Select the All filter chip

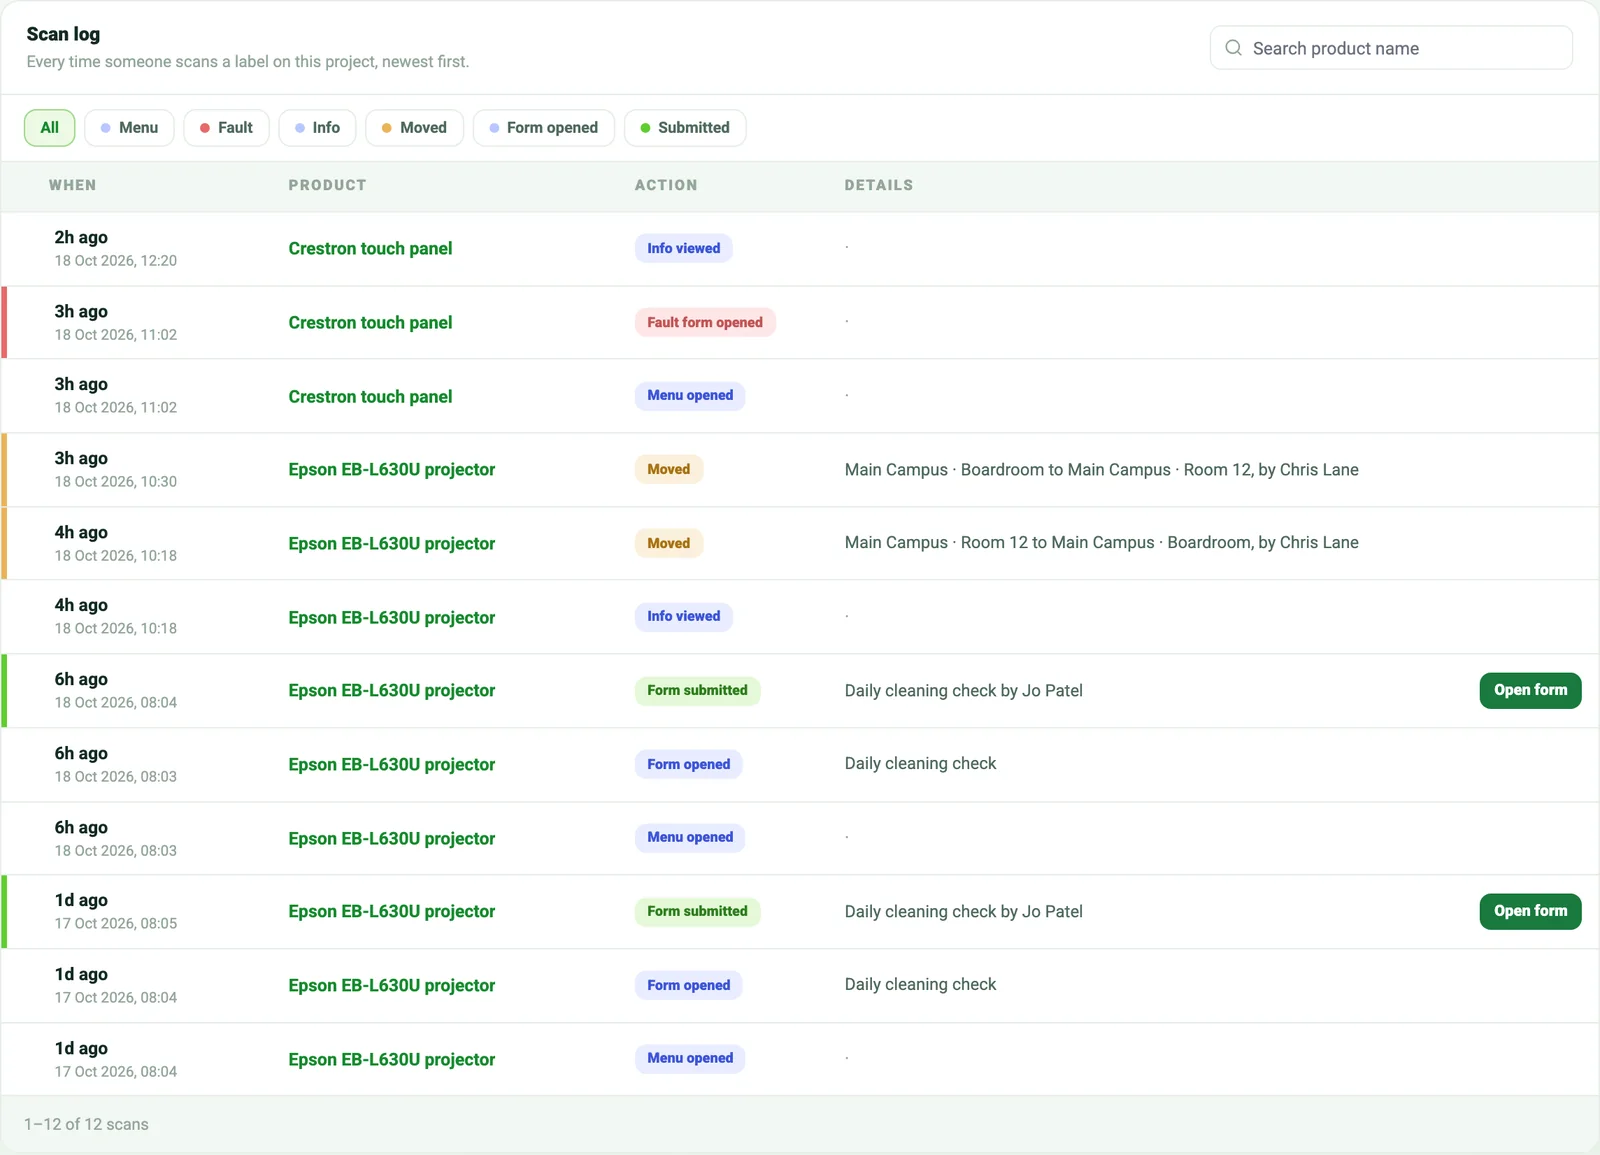[49, 128]
